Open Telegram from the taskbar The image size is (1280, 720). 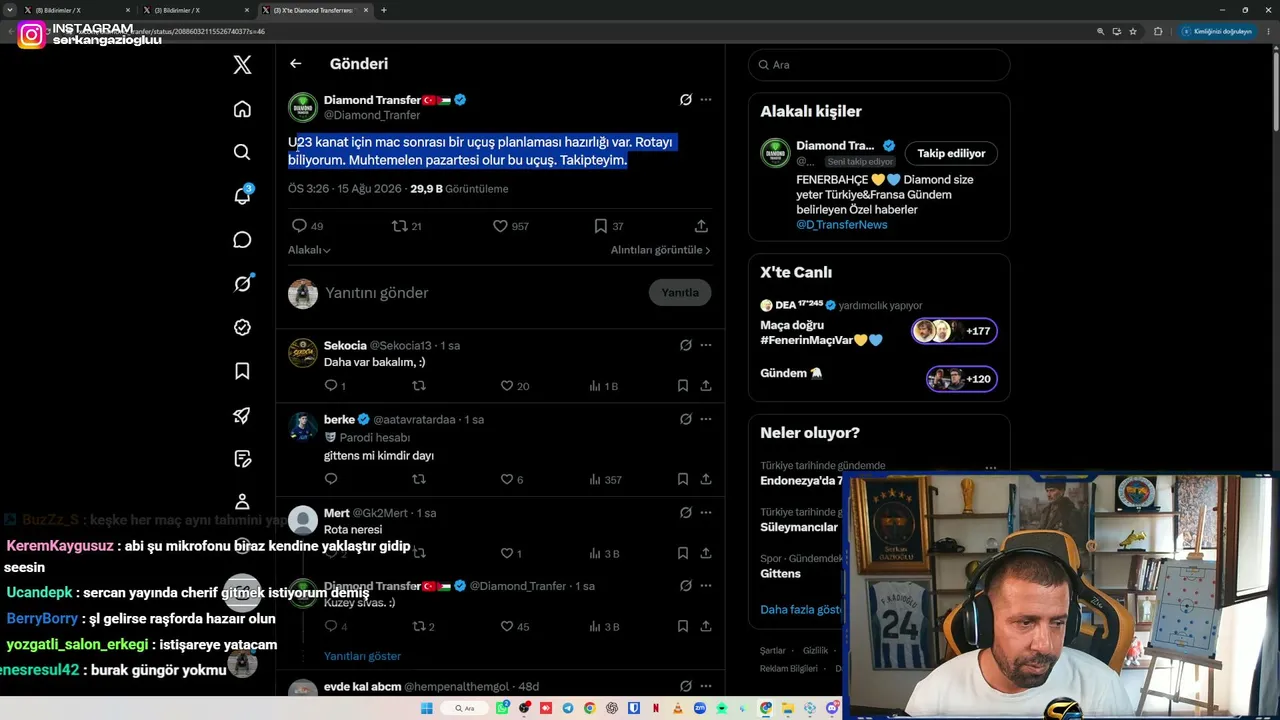point(568,708)
